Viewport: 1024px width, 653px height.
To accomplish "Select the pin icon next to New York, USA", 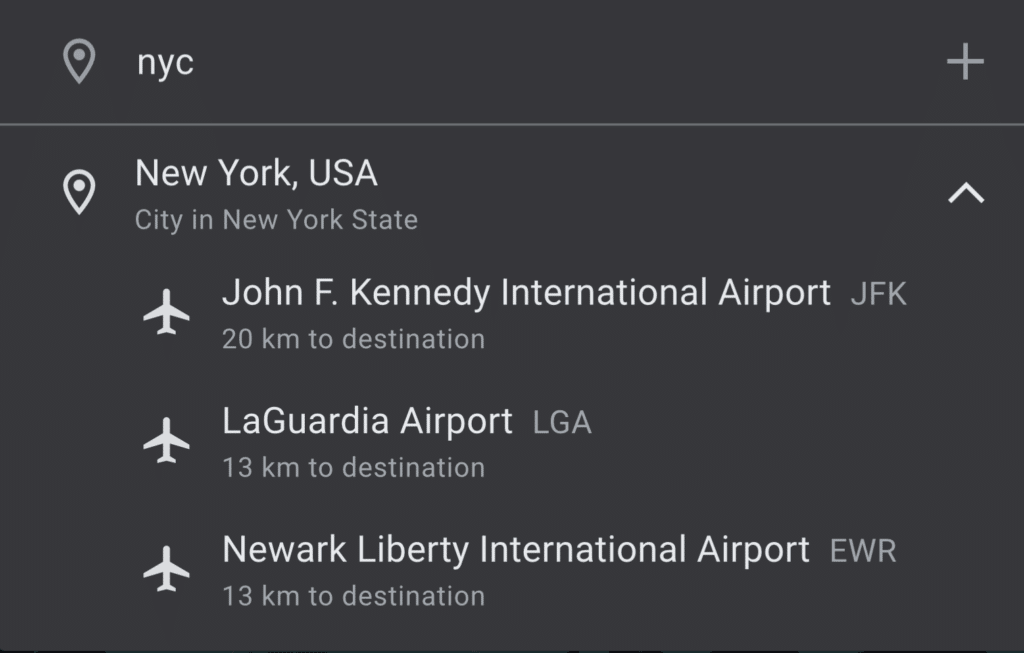I will coord(78,190).
